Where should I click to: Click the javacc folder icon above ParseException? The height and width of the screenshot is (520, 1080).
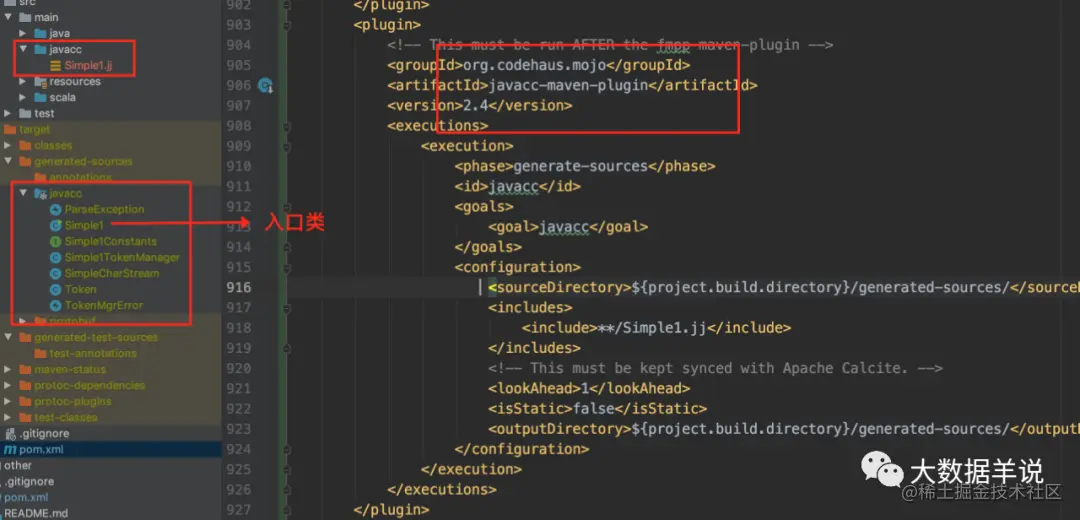tap(40, 194)
